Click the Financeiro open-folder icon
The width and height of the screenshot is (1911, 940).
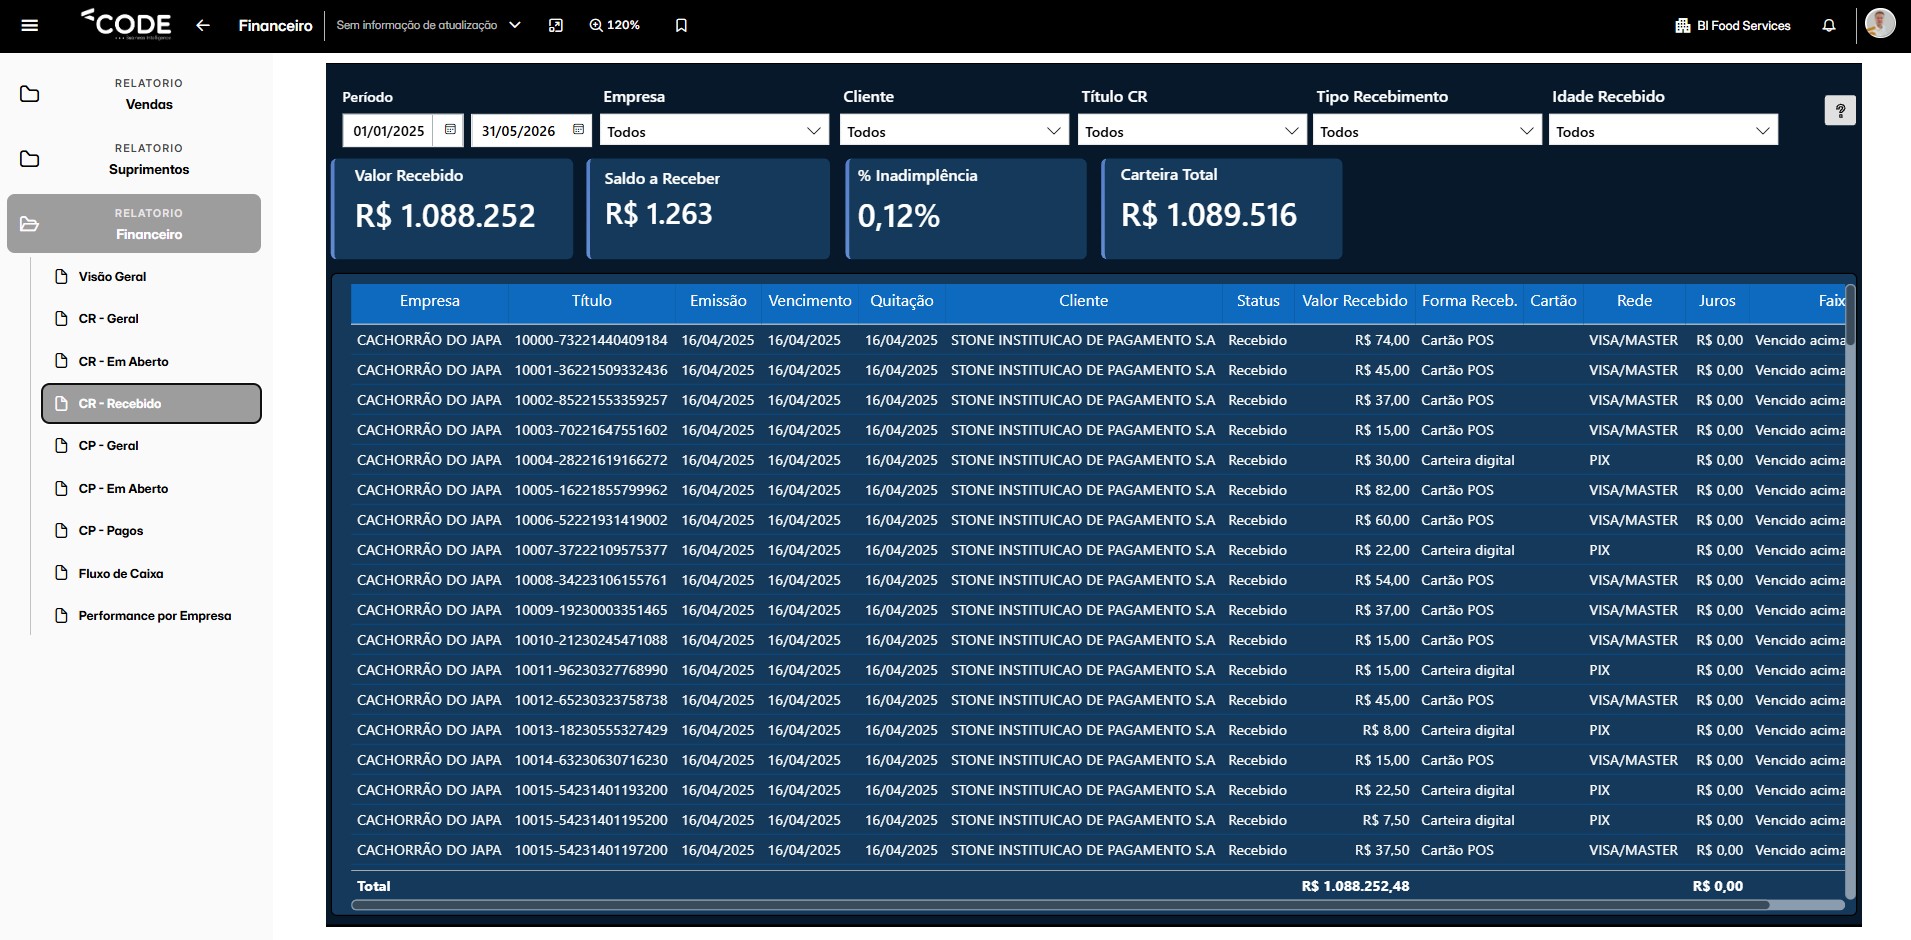(x=30, y=224)
